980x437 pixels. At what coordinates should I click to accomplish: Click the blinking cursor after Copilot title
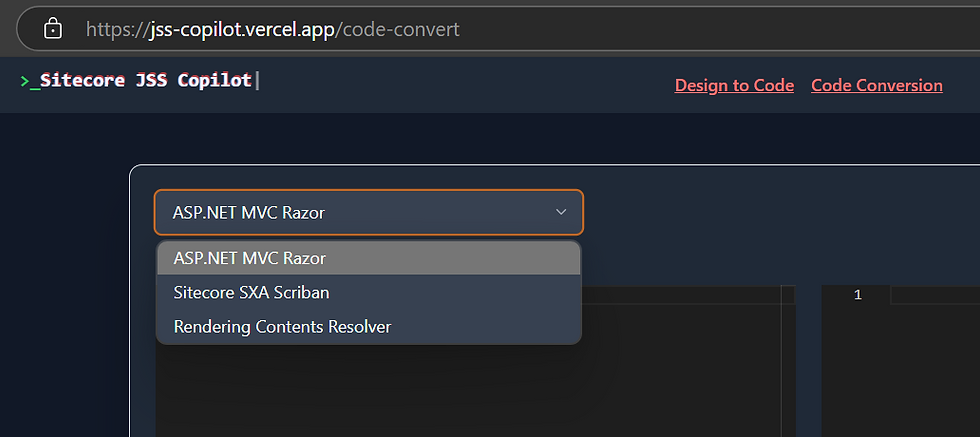coord(257,81)
